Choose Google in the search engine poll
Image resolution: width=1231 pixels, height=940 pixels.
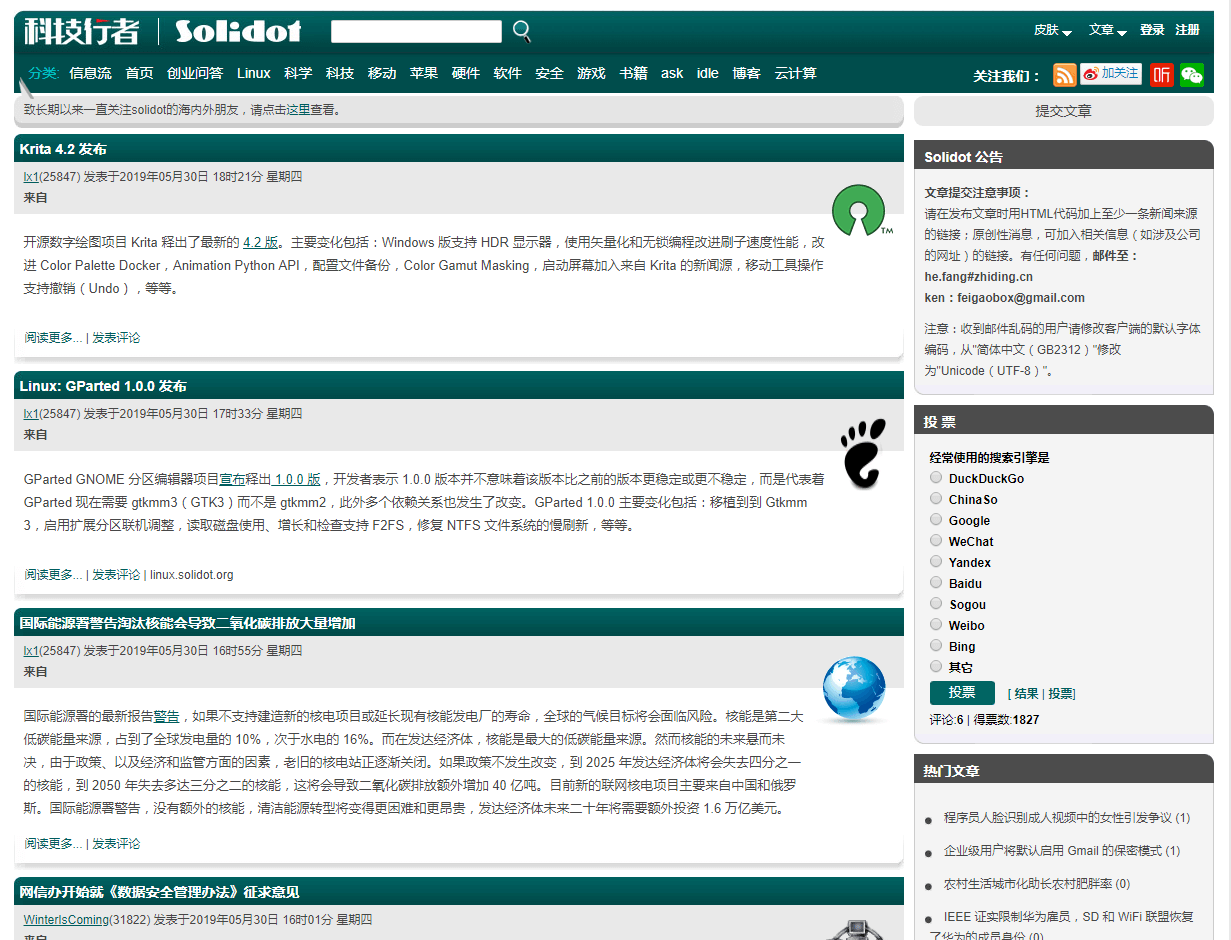(x=936, y=520)
